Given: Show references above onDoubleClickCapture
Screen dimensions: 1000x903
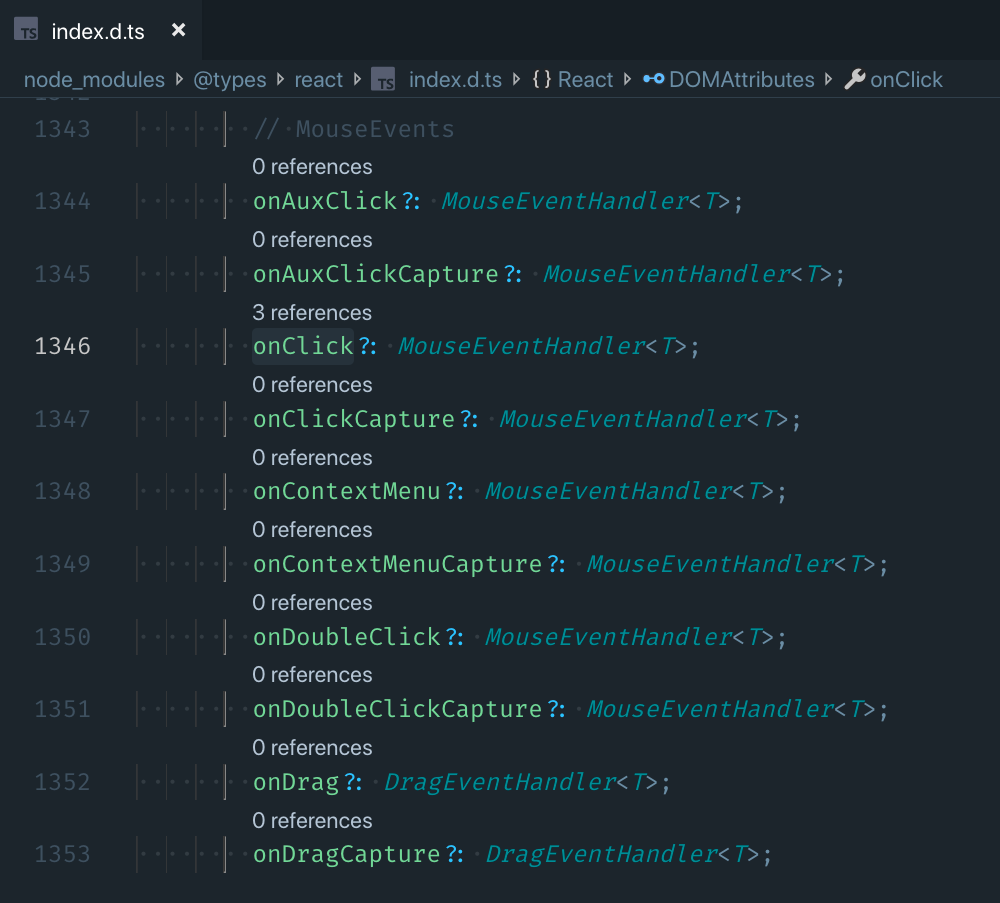Looking at the screenshot, I should coord(312,675).
